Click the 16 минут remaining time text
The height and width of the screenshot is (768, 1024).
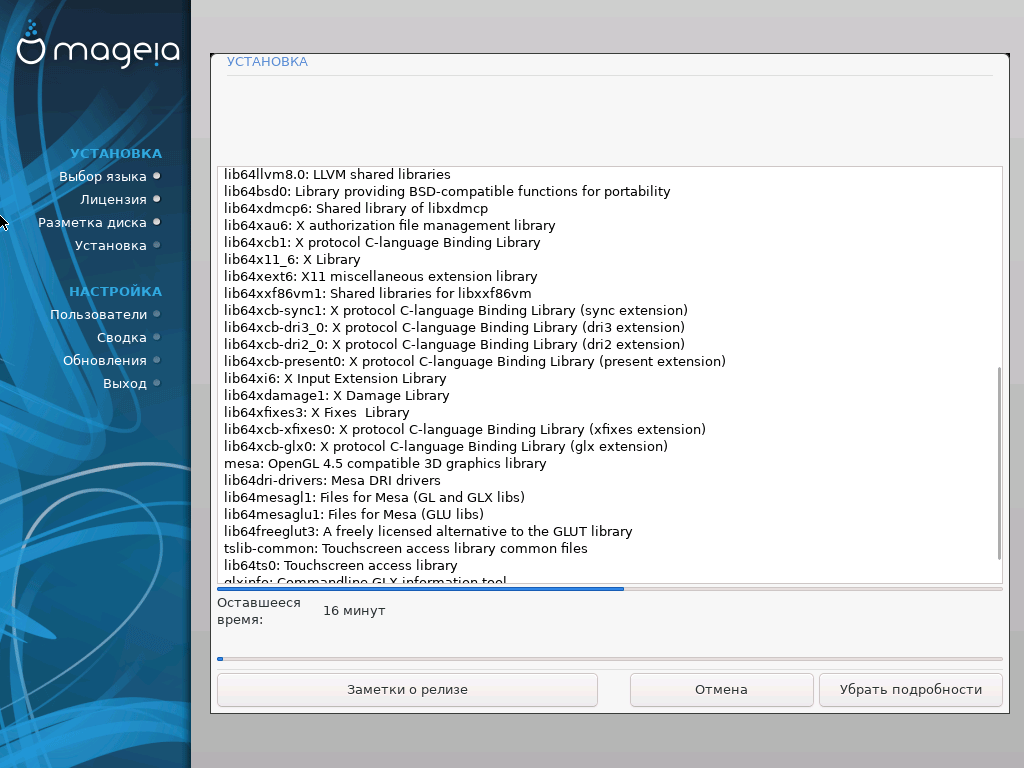354,610
